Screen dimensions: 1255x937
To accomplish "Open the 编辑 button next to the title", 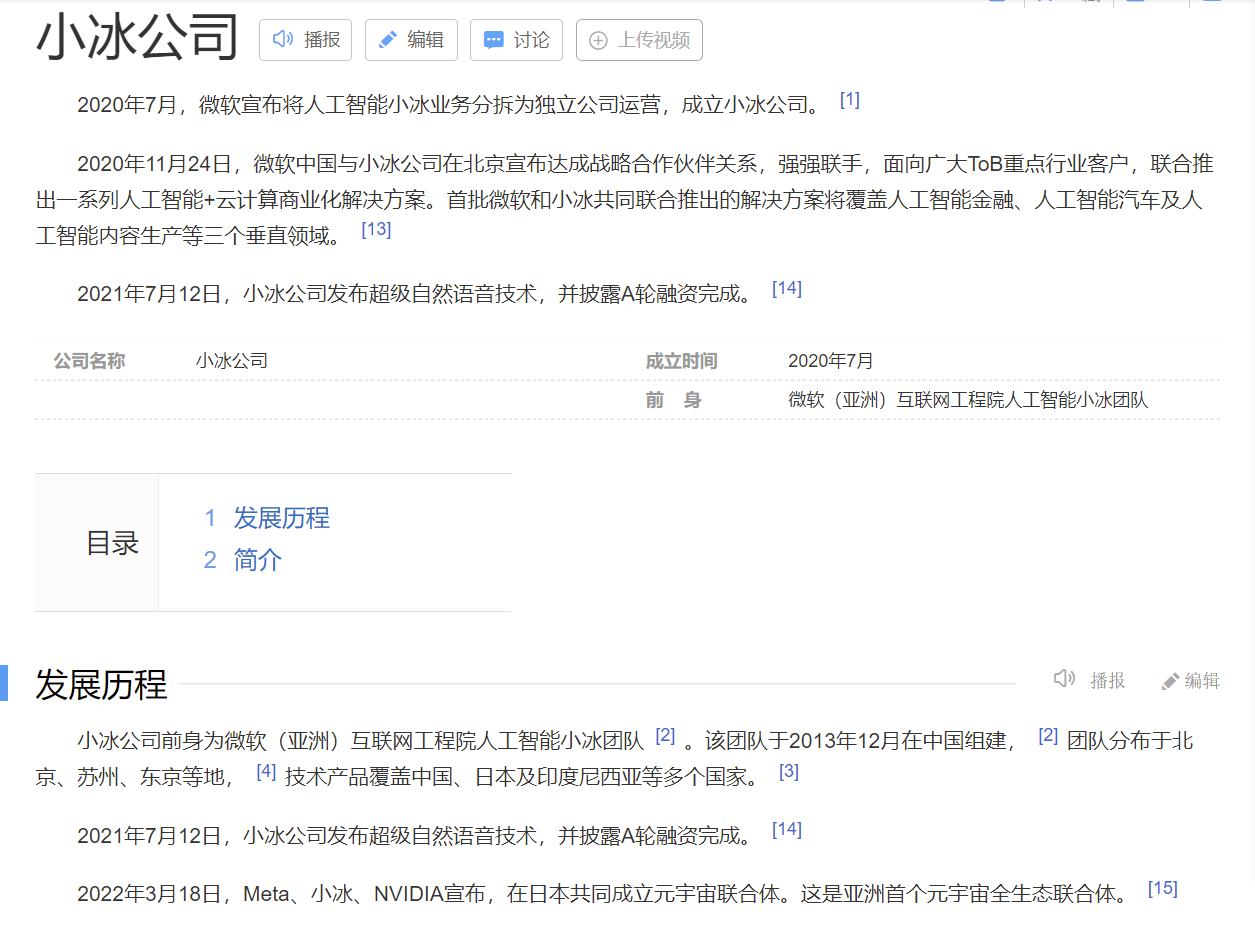I will tap(411, 40).
